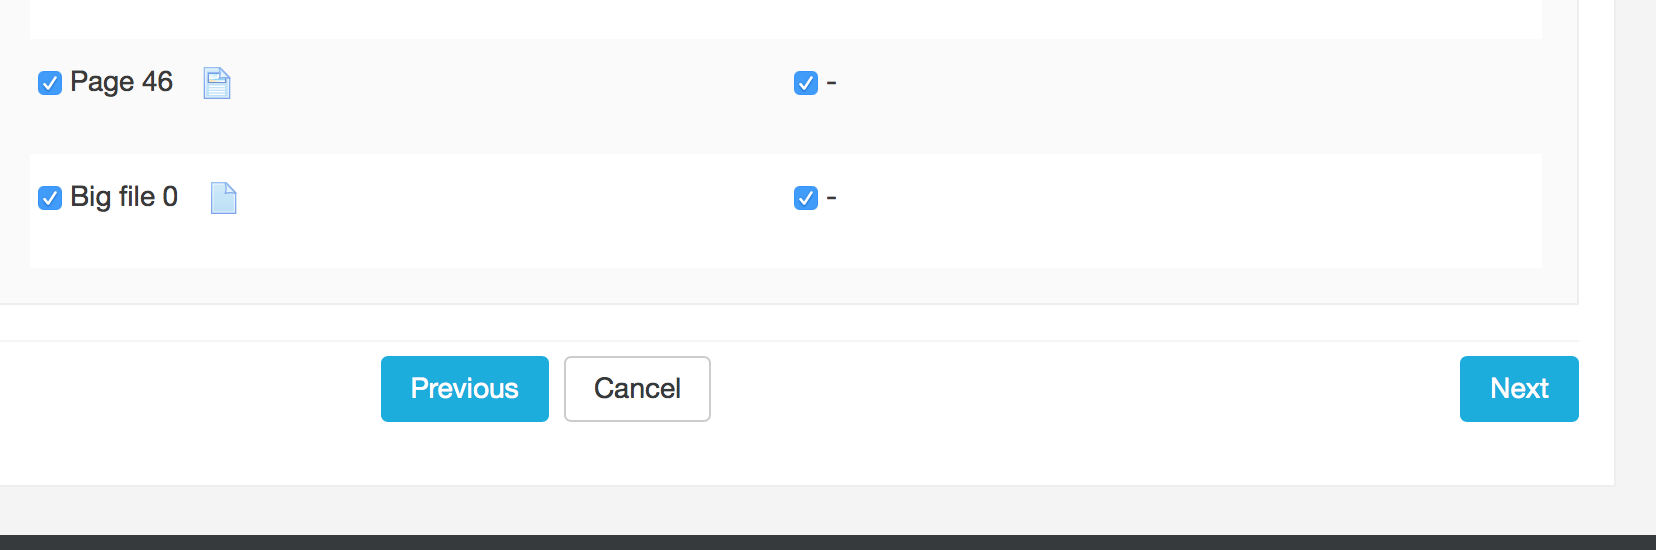Click the partially visible white row above Page 46
Screen dimensions: 1656x550
tap(786, 19)
